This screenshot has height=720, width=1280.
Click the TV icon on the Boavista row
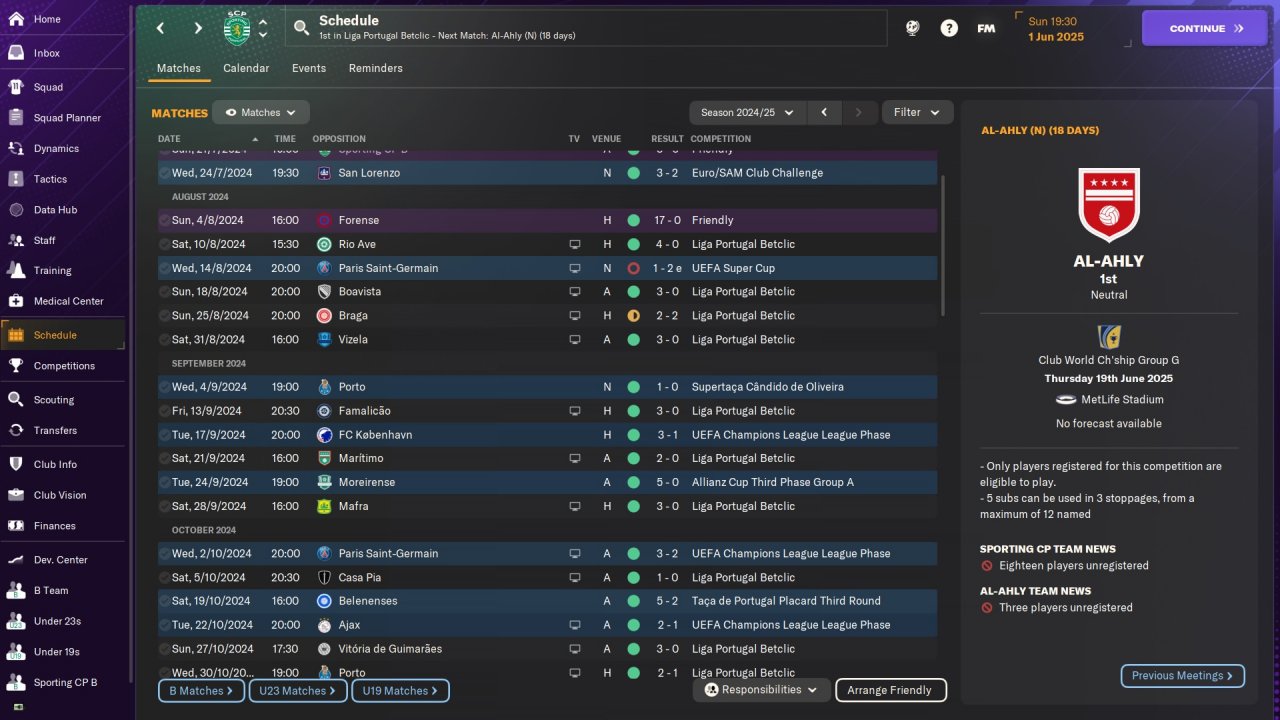[574, 292]
